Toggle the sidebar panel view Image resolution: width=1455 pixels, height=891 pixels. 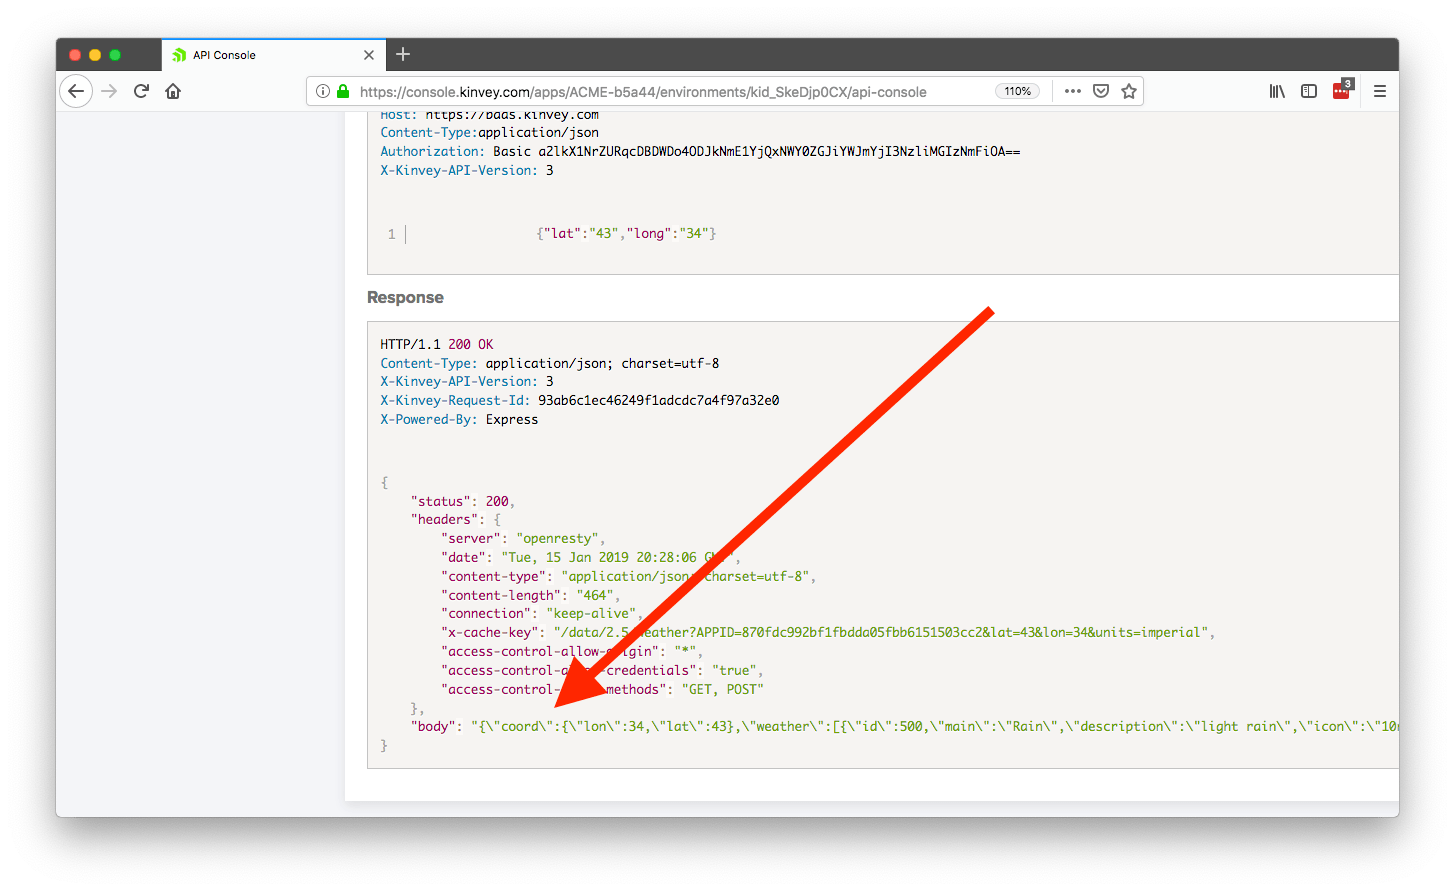coord(1309,91)
